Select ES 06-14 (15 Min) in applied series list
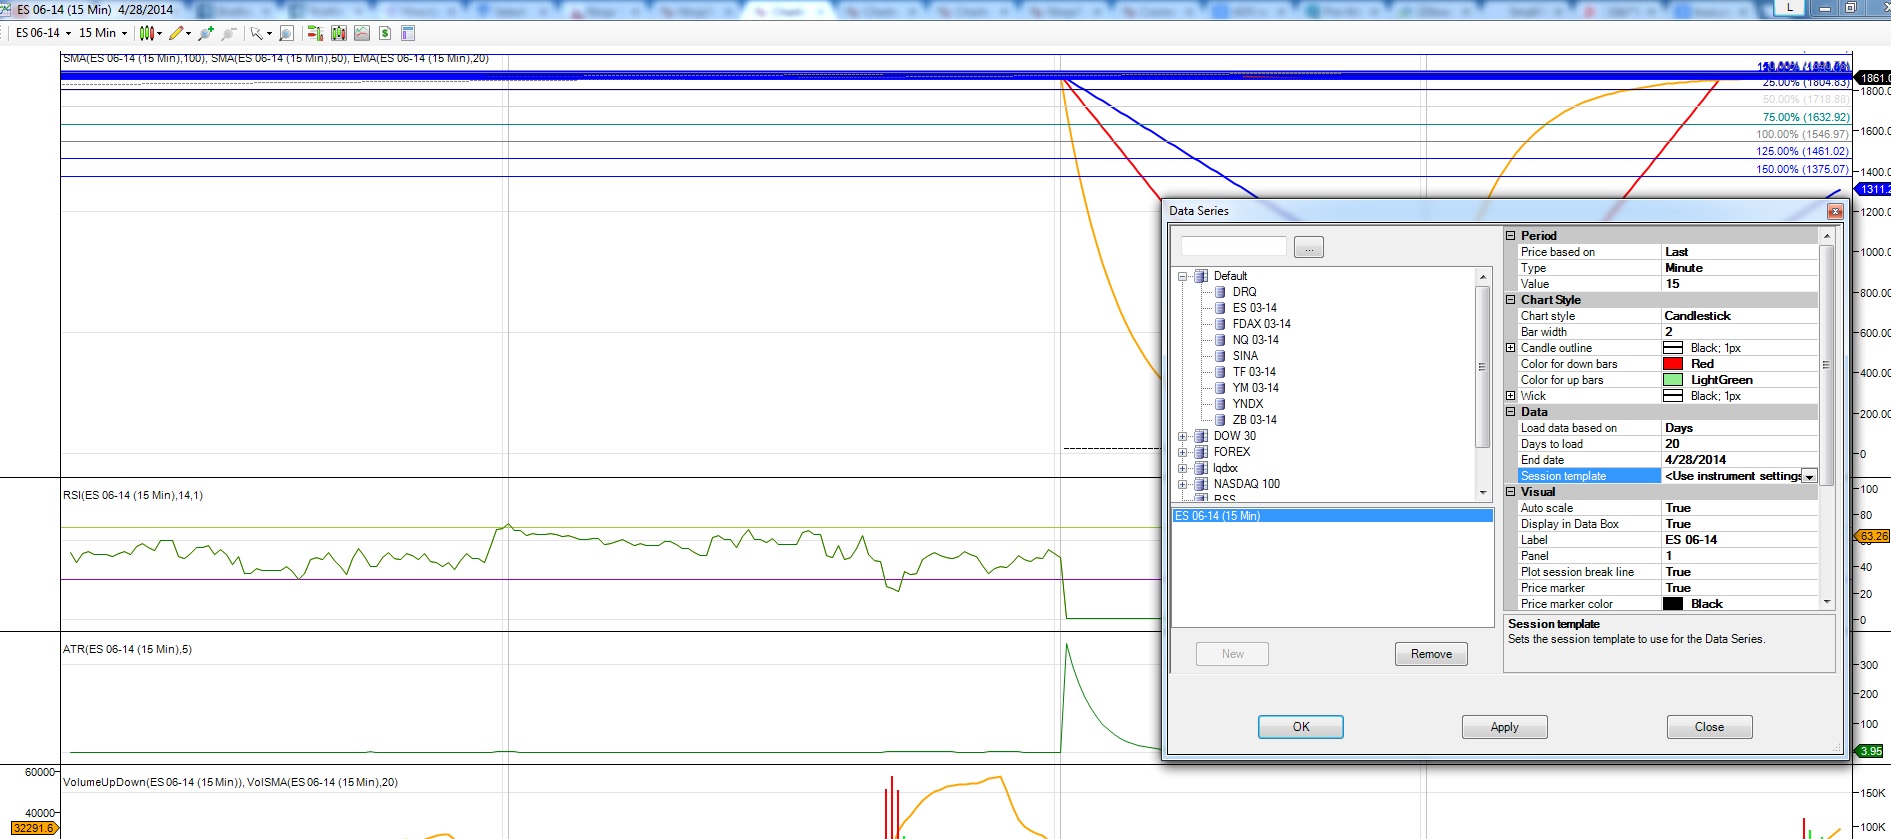The height and width of the screenshot is (839, 1891). pos(1332,516)
